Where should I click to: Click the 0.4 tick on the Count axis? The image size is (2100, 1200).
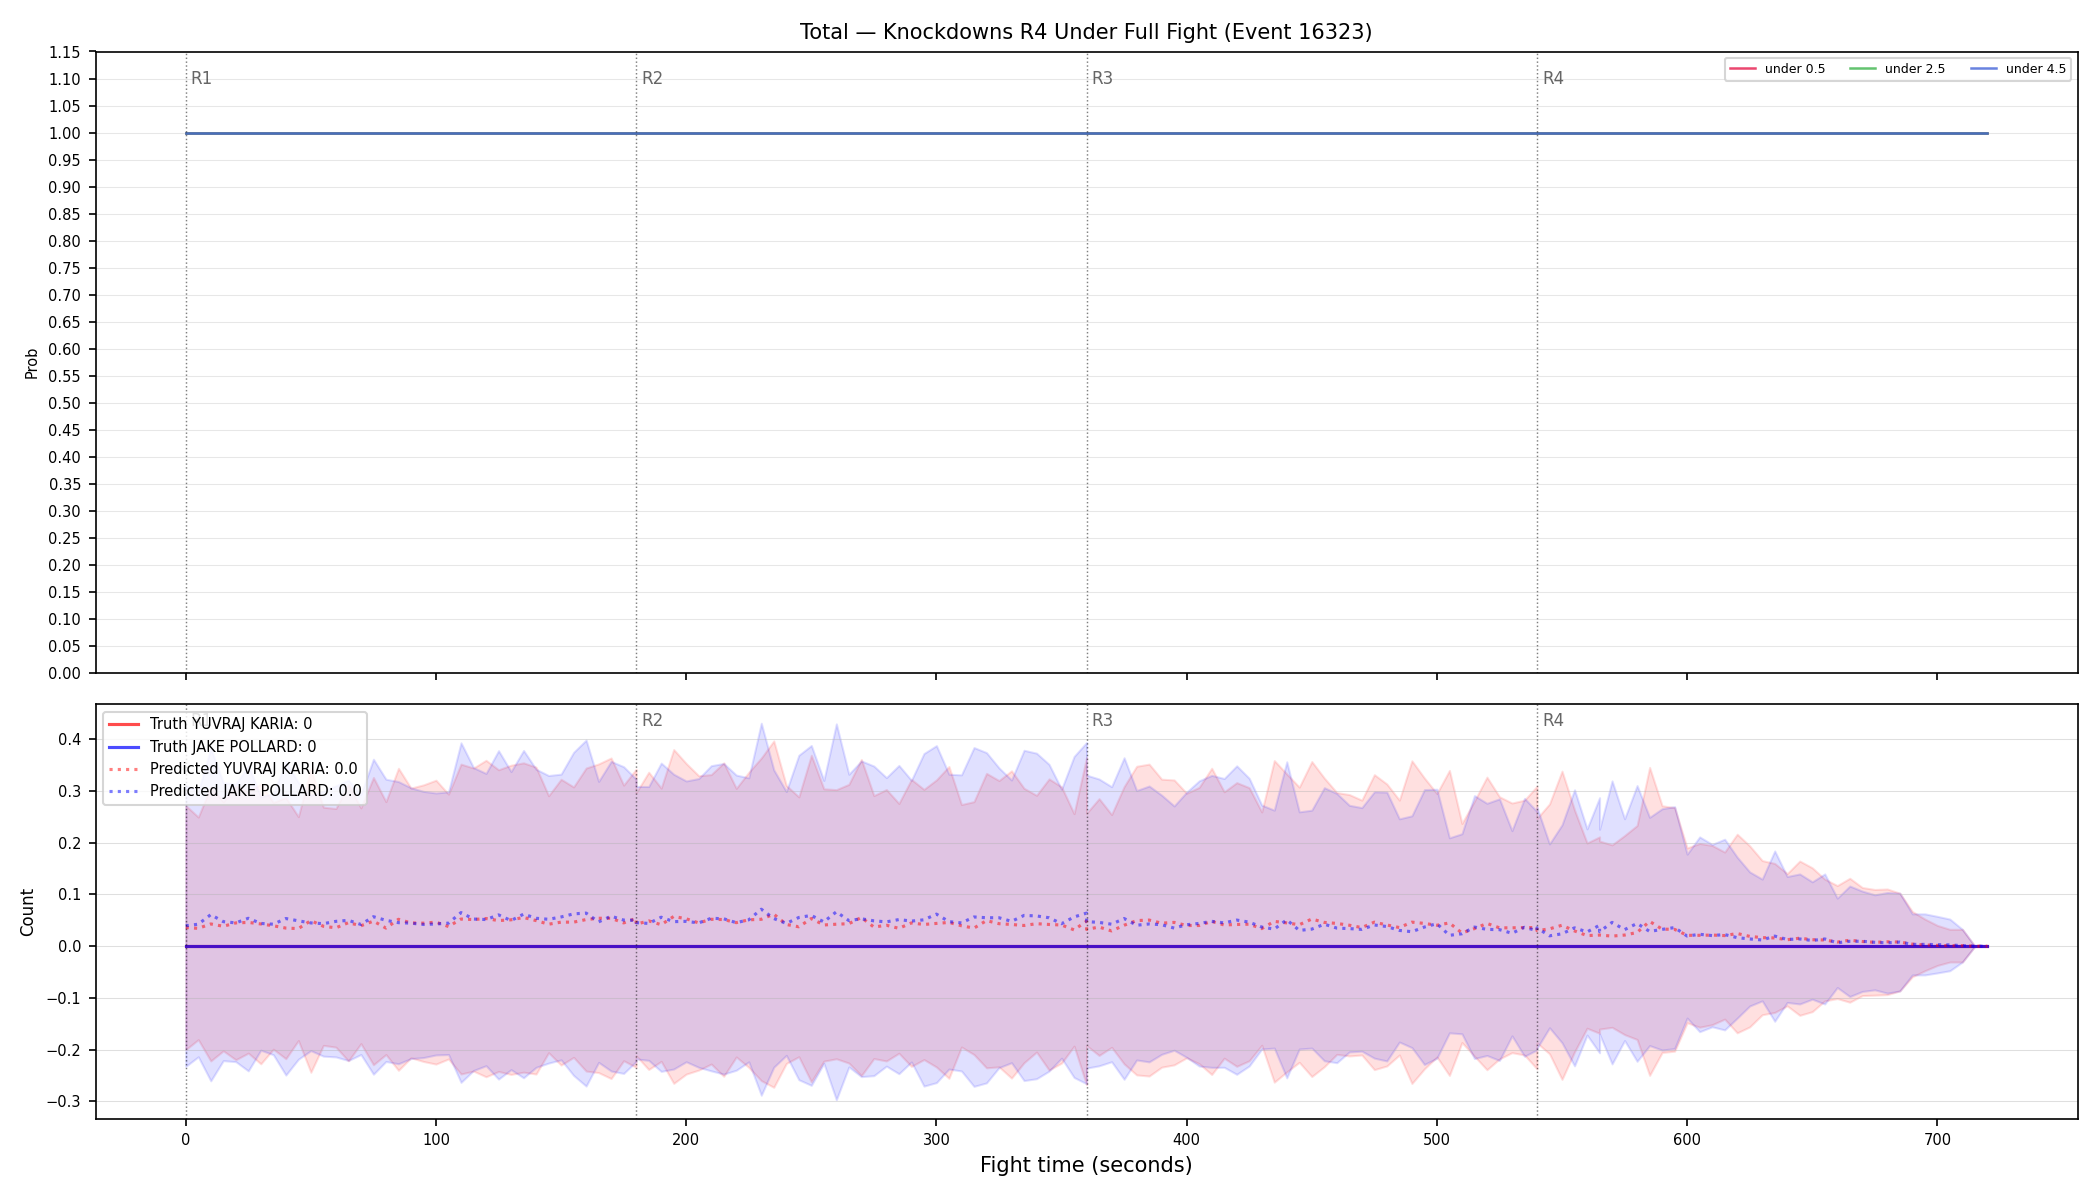point(70,740)
